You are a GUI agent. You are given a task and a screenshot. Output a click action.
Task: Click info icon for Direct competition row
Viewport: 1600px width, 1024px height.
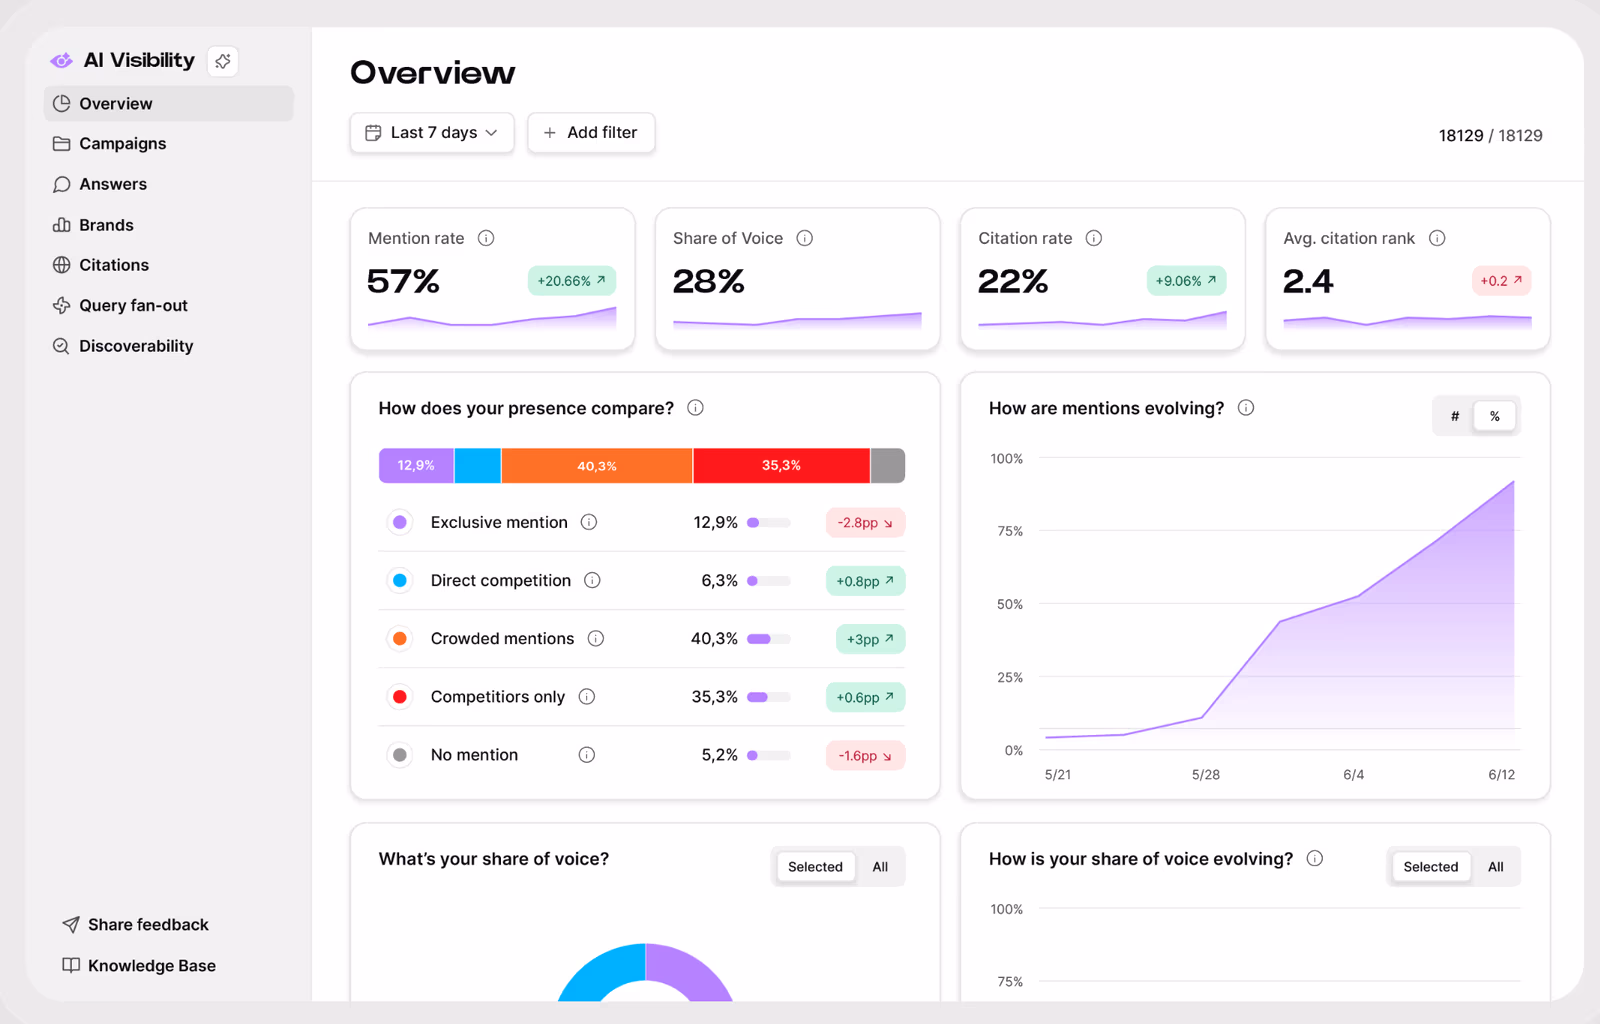pyautogui.click(x=592, y=580)
